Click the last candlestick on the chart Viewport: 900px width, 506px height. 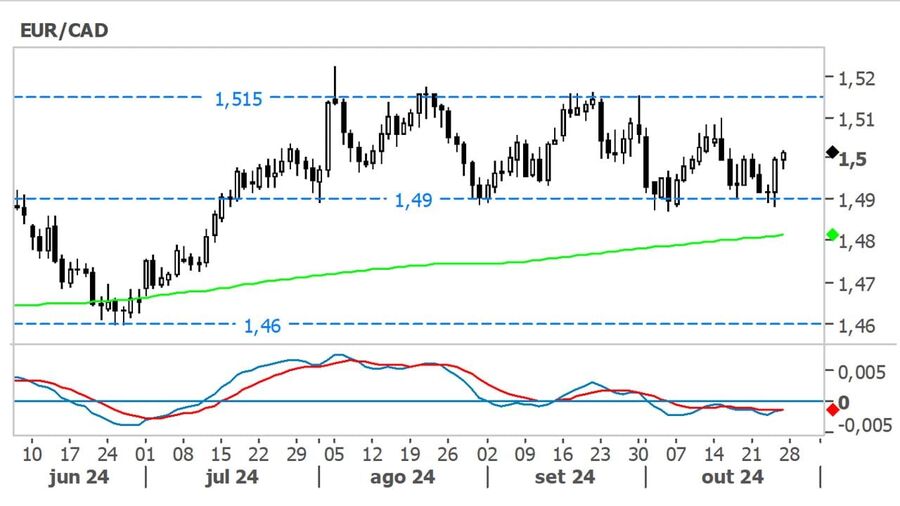click(784, 157)
